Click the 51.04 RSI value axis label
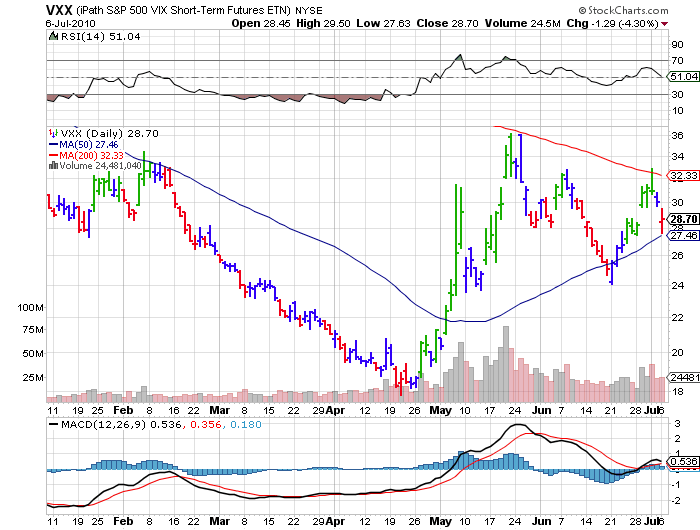 [683, 76]
